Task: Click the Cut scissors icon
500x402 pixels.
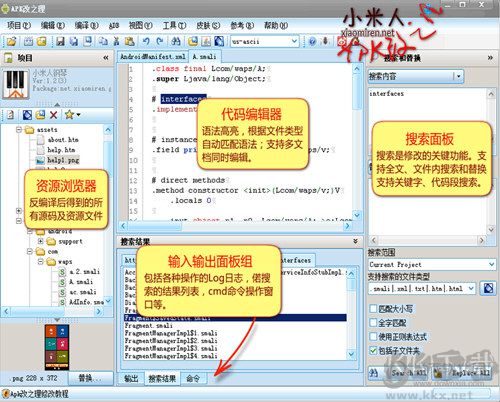Action: click(116, 41)
